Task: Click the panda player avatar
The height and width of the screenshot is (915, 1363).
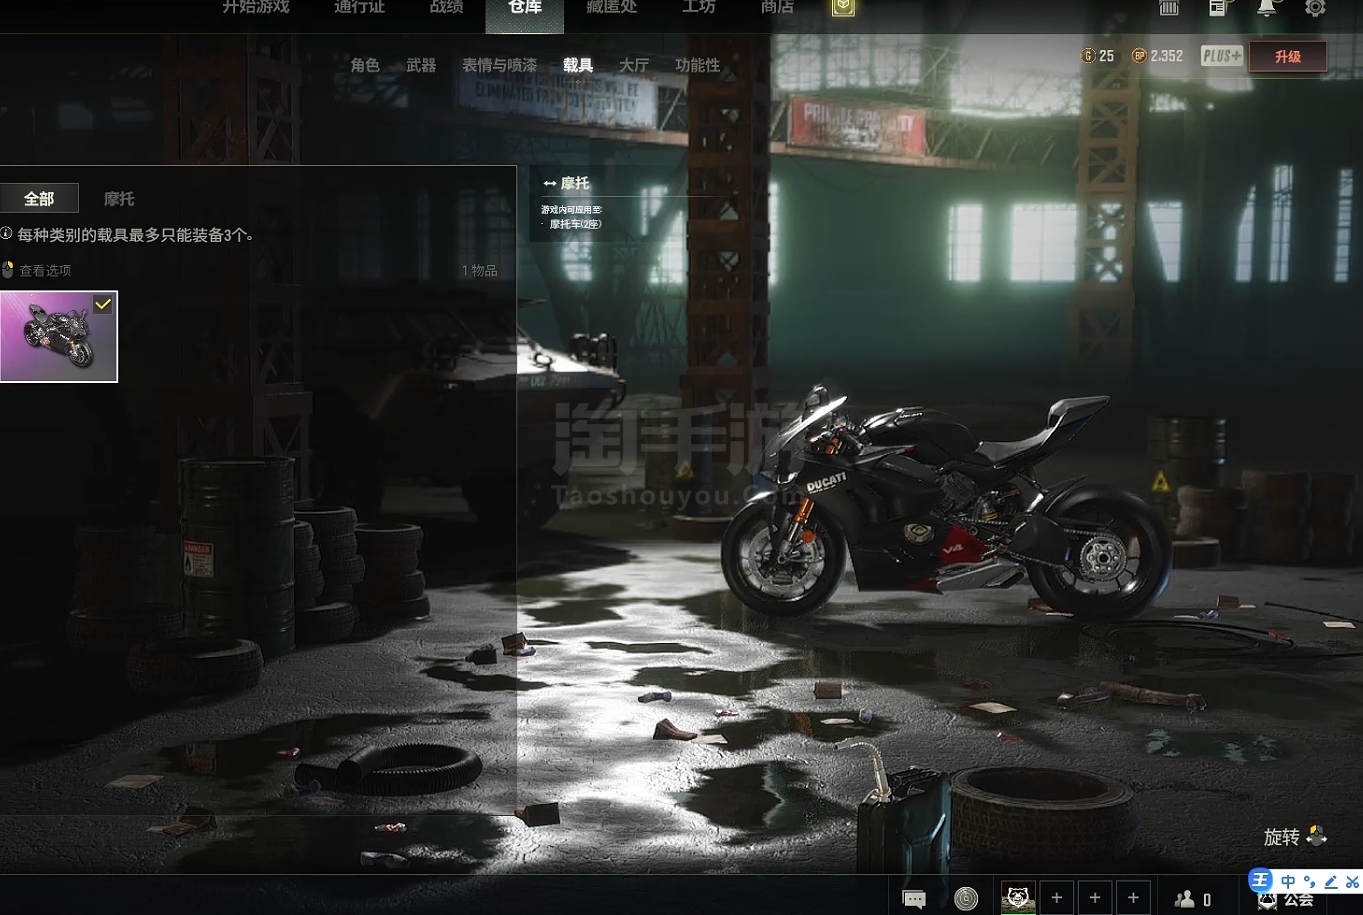Action: pyautogui.click(x=1018, y=897)
